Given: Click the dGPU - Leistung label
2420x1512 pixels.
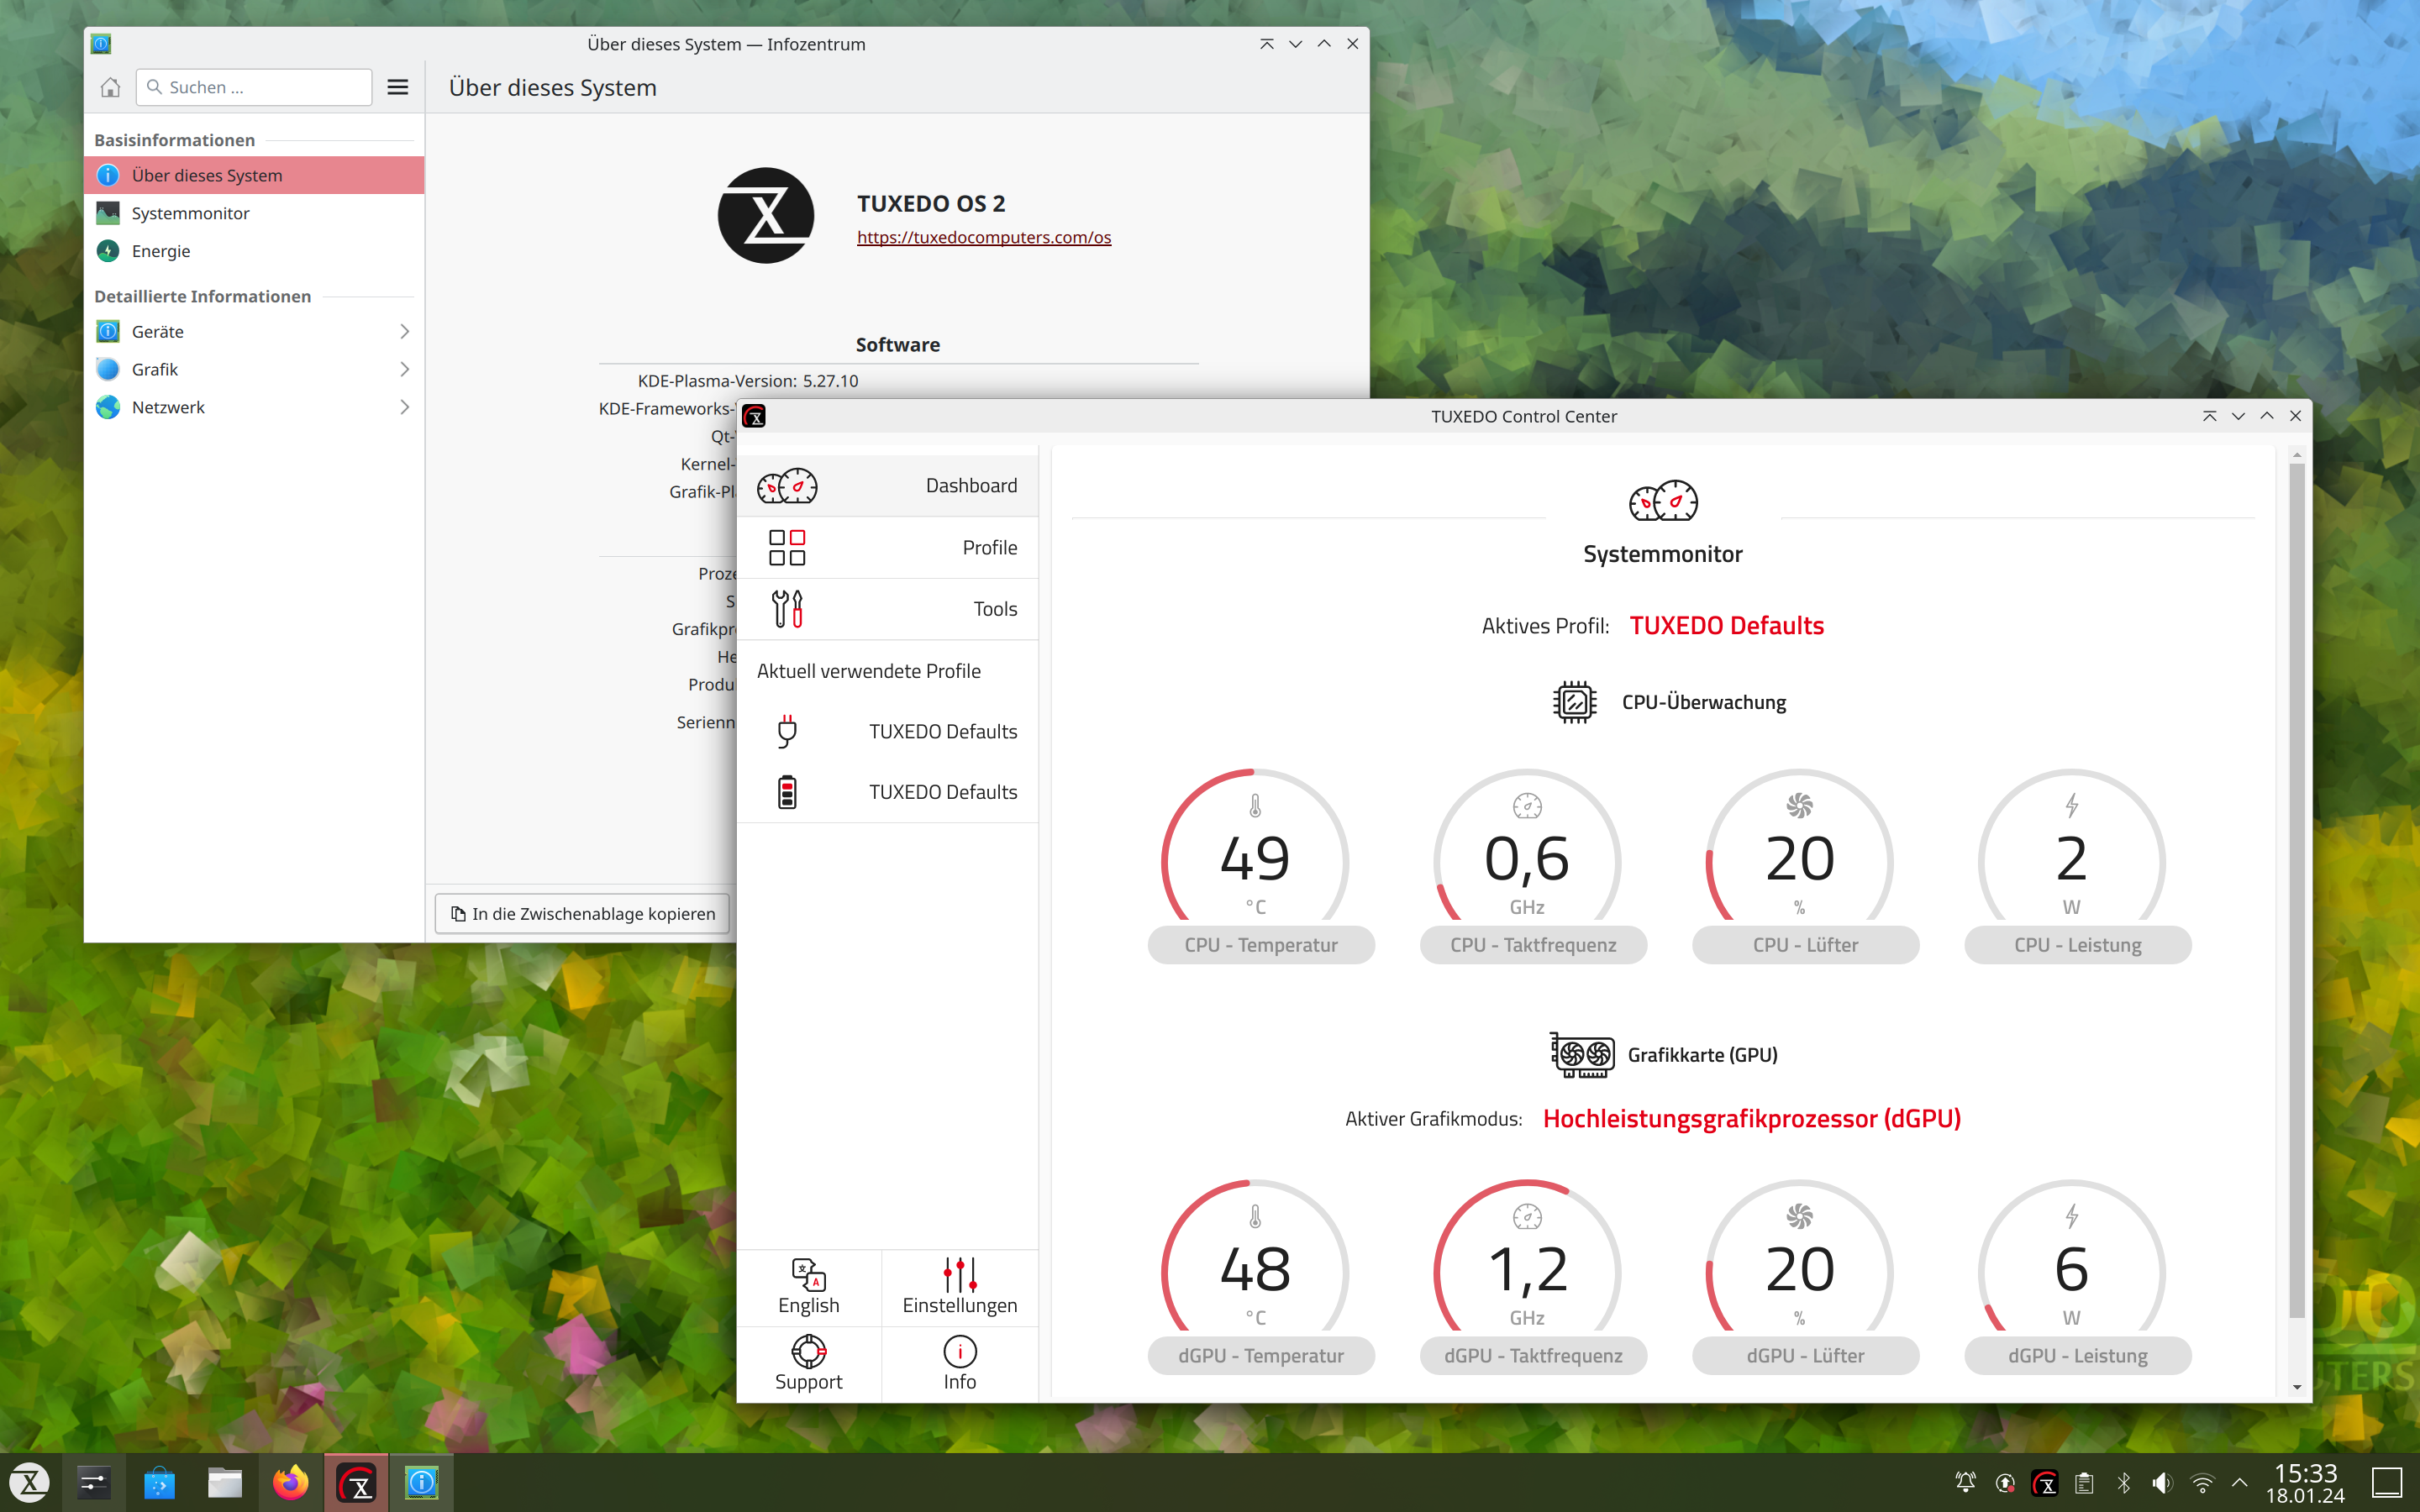Looking at the screenshot, I should coord(2078,1355).
